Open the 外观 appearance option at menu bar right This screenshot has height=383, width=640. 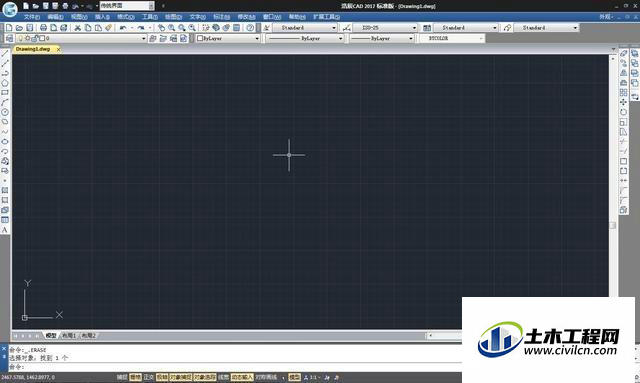coord(606,17)
